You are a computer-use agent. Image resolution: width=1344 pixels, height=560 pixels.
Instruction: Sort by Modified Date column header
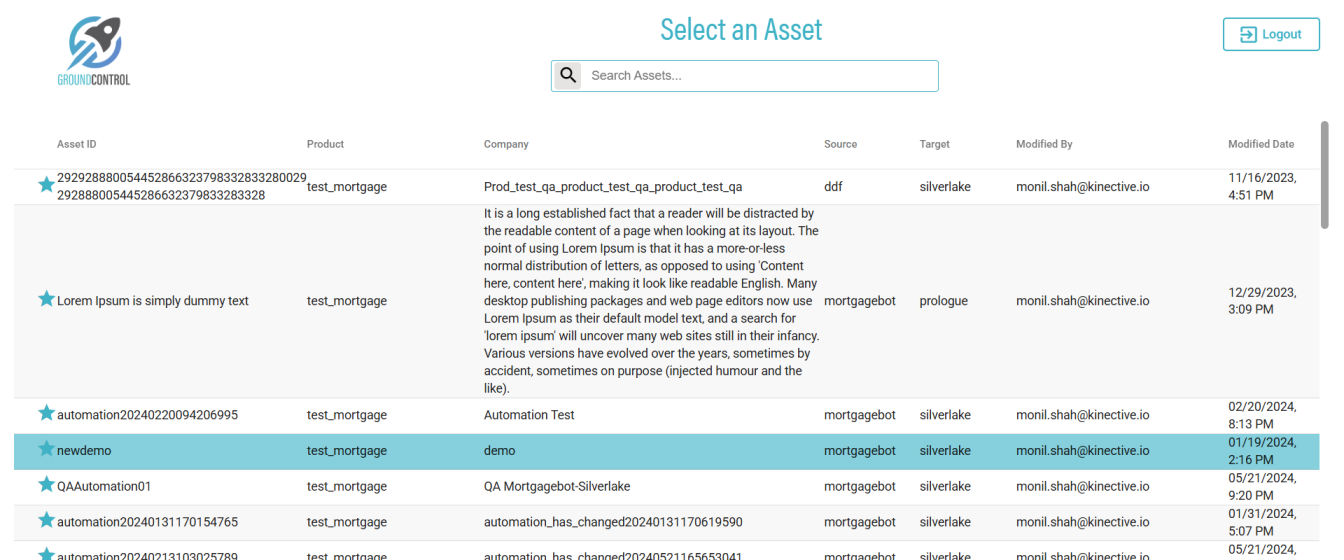(x=1260, y=144)
